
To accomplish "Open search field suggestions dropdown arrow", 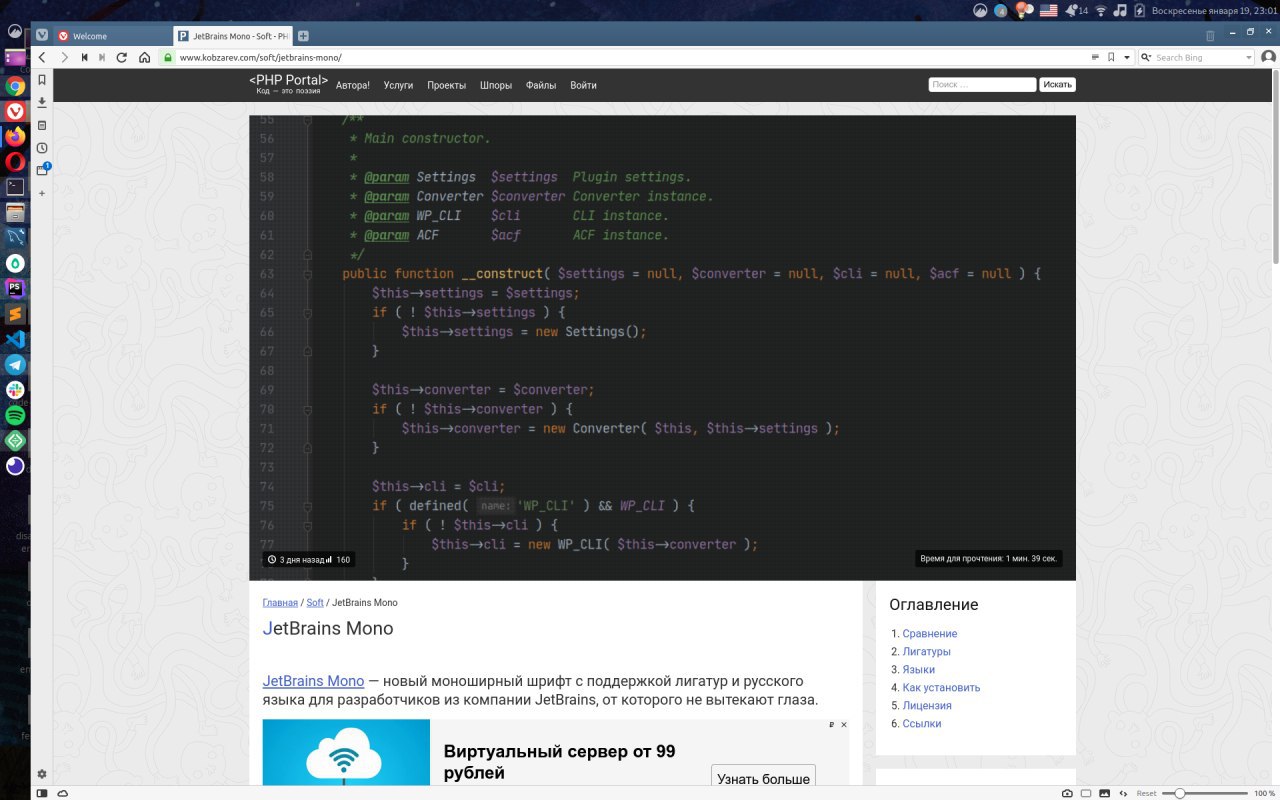I will (1247, 58).
